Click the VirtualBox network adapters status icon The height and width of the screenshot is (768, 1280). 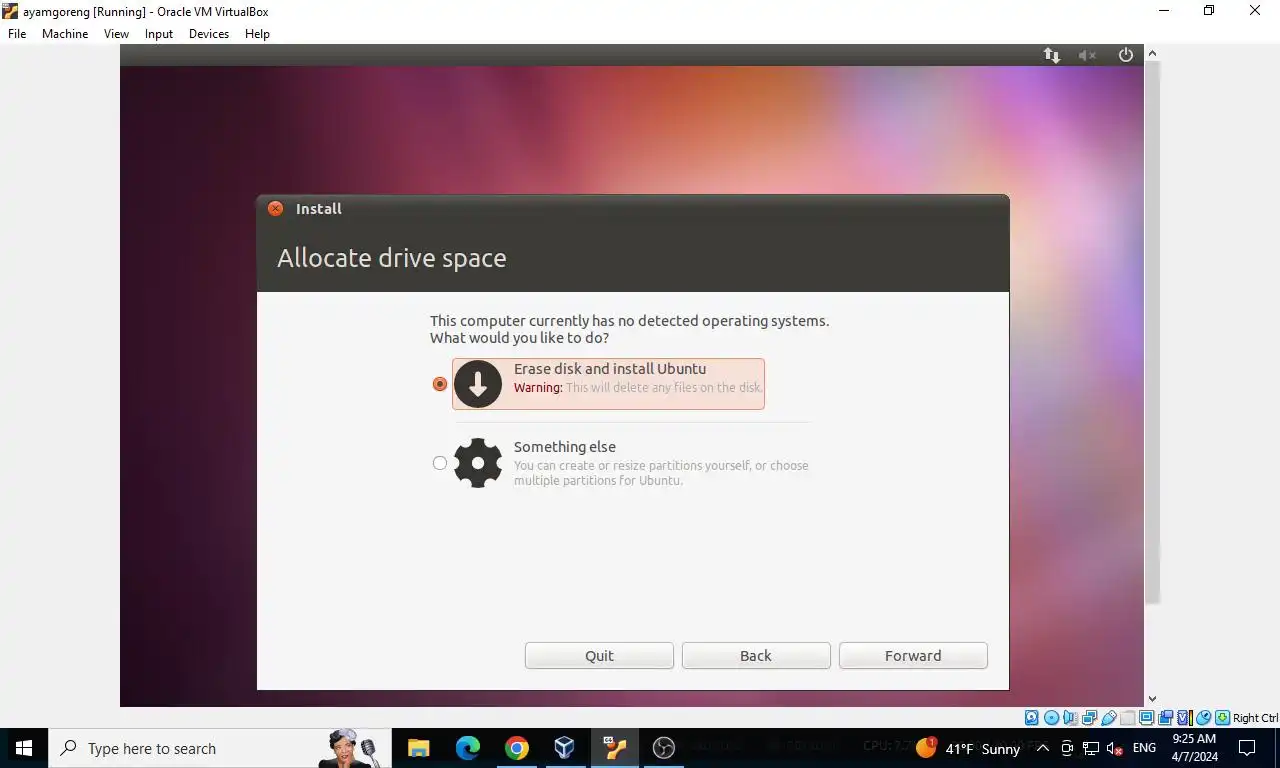click(1089, 718)
